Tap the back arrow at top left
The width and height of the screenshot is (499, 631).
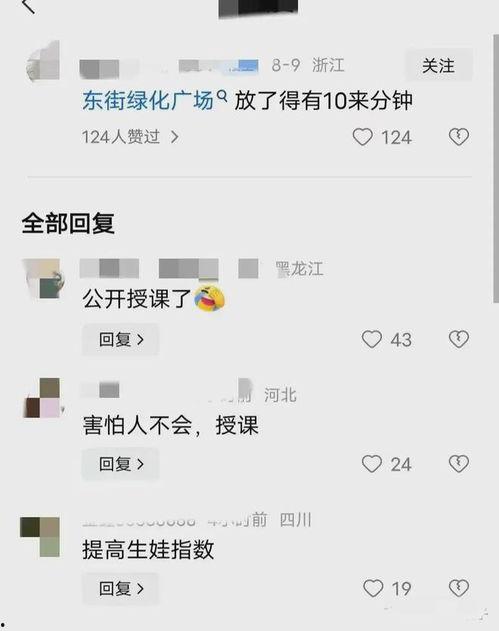click(29, 6)
